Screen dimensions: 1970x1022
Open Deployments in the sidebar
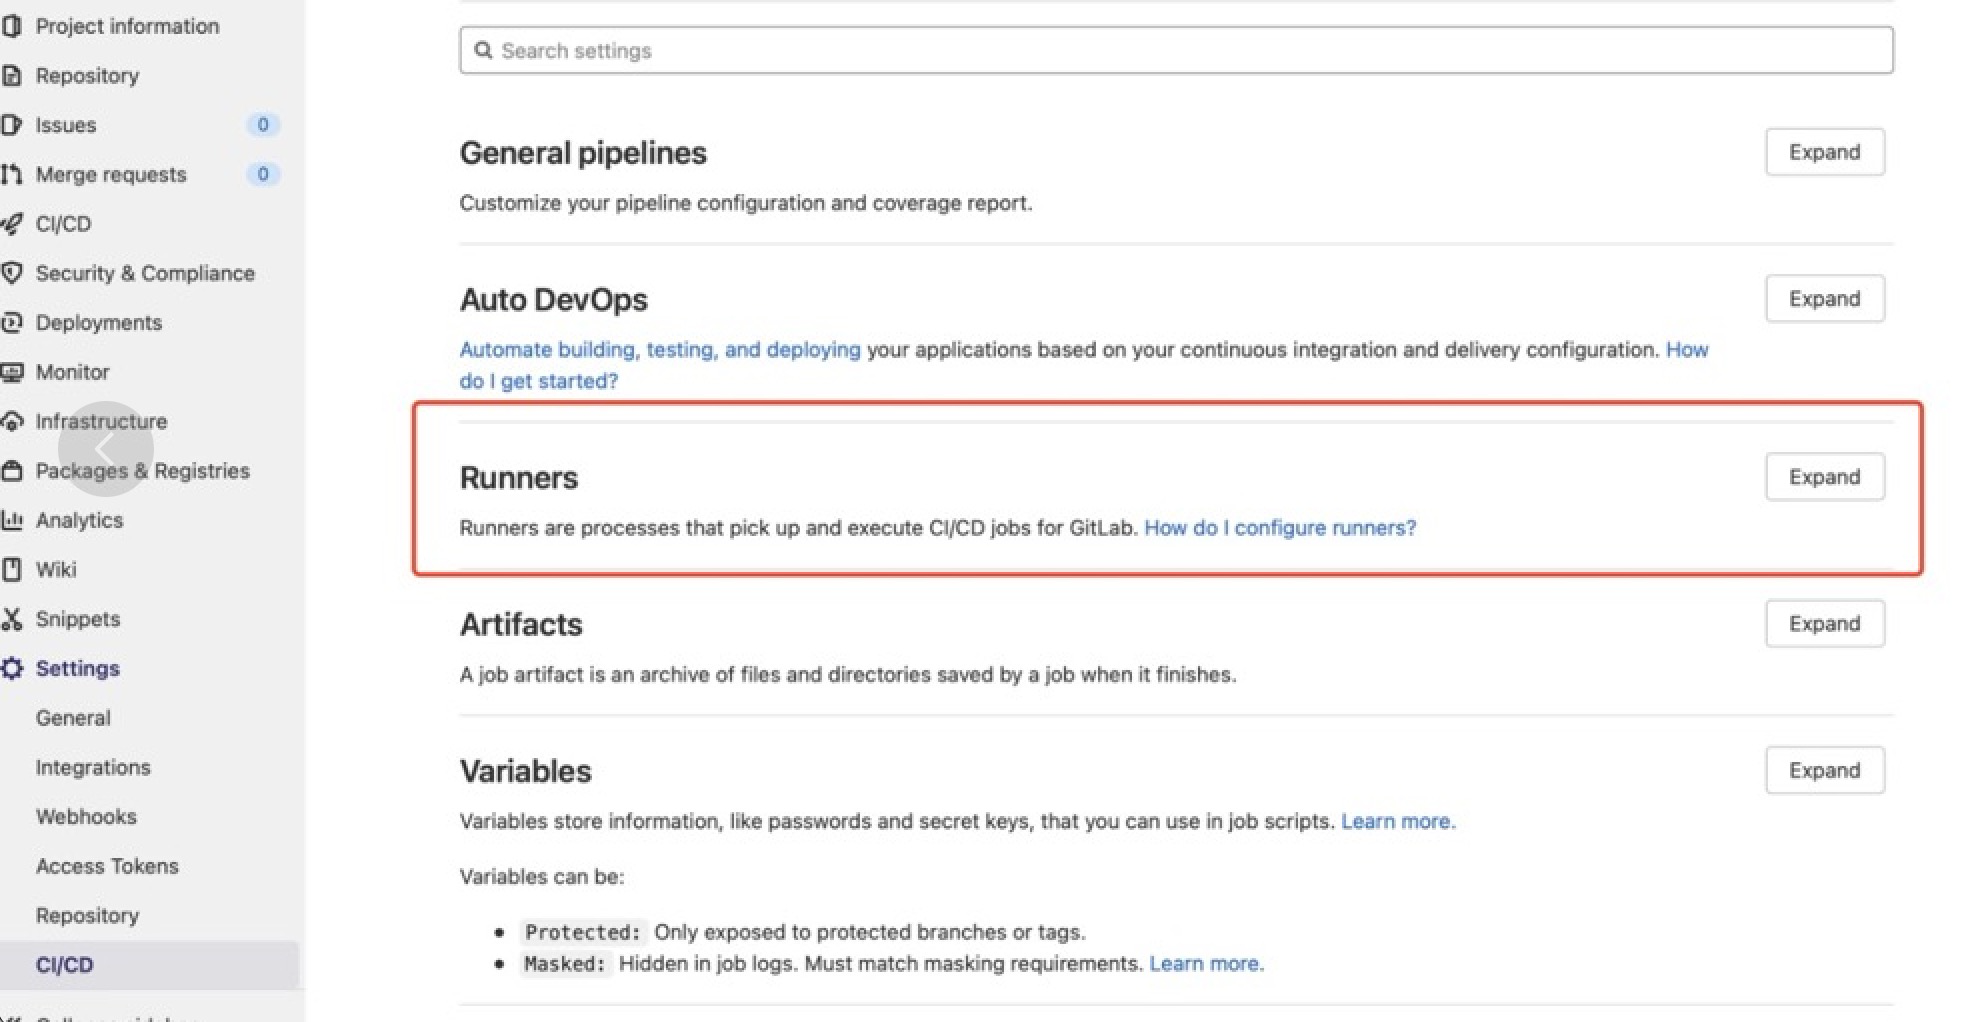click(x=99, y=322)
